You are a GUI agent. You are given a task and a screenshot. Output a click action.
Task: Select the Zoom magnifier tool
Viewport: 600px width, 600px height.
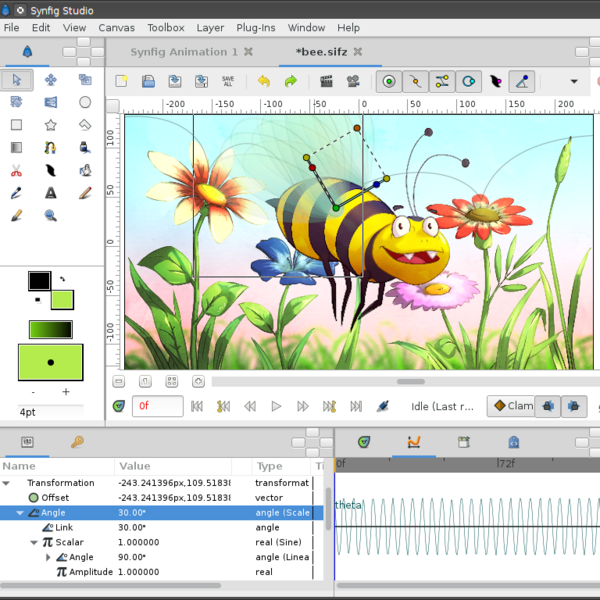(51, 215)
